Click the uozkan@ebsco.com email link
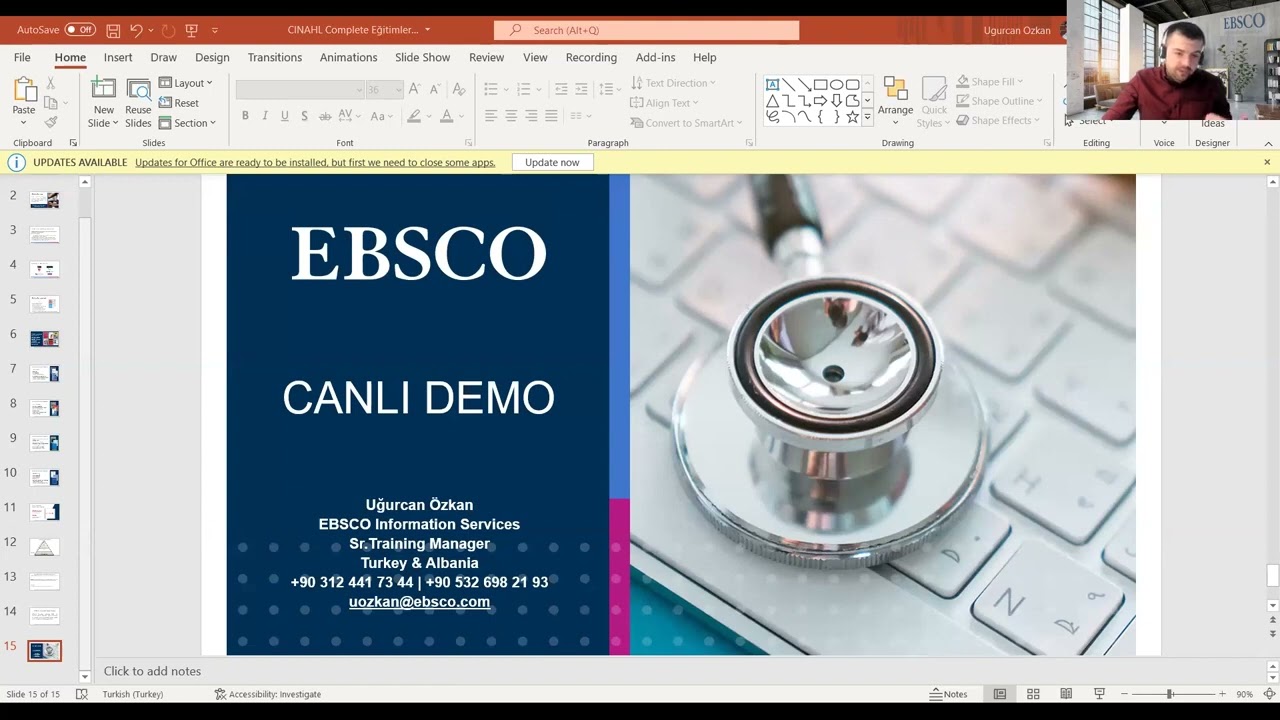The image size is (1280, 720). click(419, 602)
